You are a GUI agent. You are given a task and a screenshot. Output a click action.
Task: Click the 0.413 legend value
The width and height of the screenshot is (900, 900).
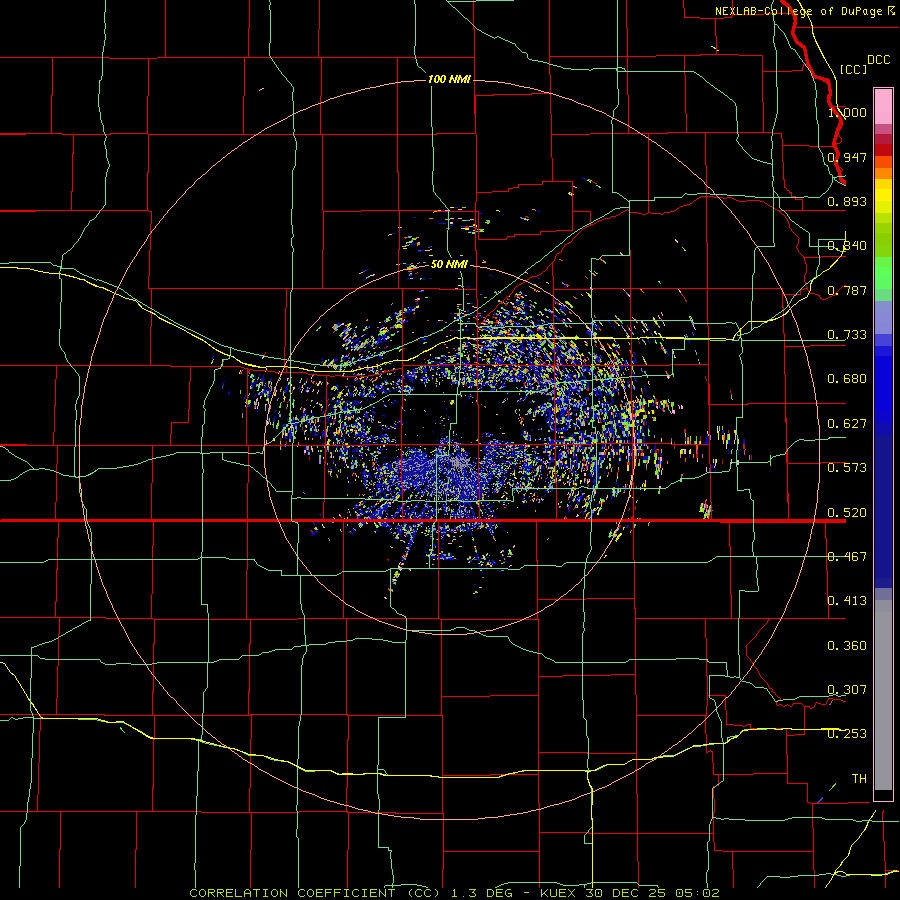tap(847, 601)
